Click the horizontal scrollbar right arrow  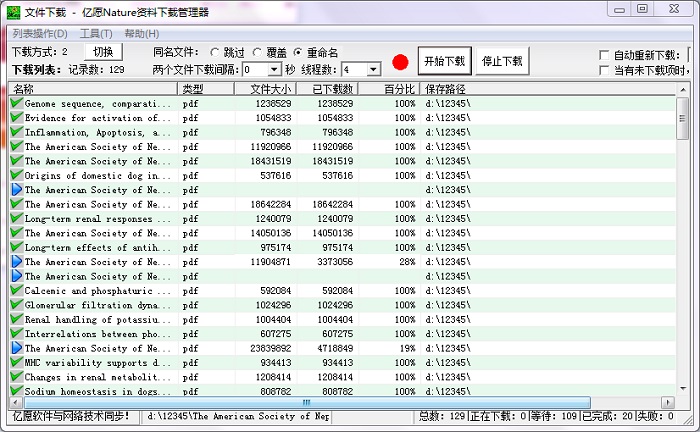coord(668,403)
